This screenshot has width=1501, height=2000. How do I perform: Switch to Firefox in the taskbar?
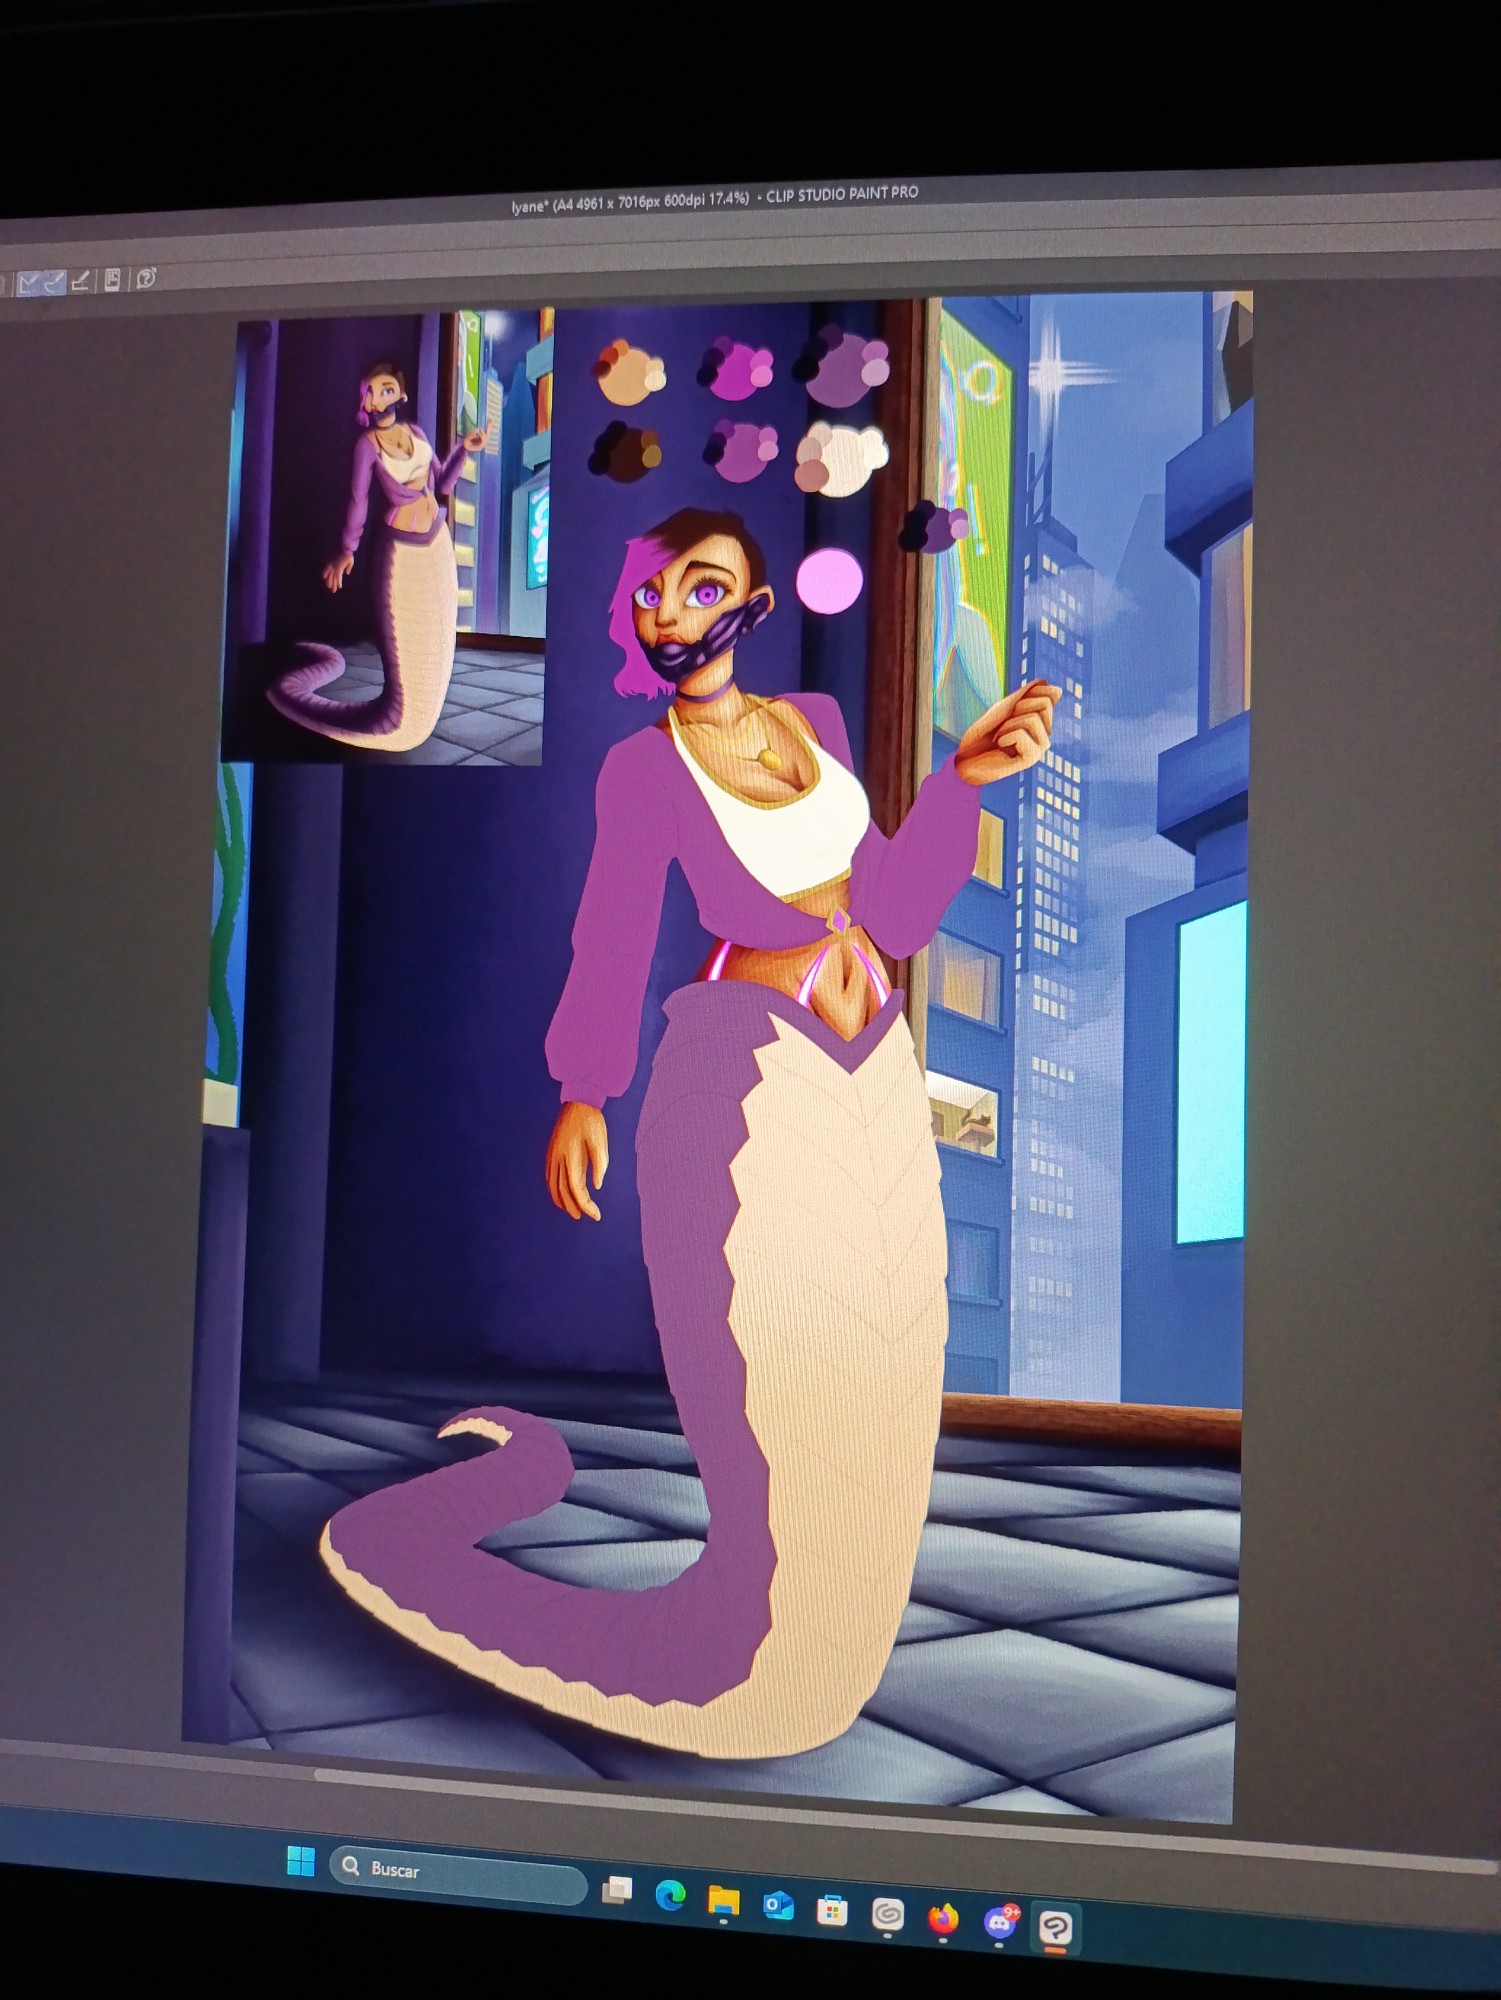tap(942, 1919)
